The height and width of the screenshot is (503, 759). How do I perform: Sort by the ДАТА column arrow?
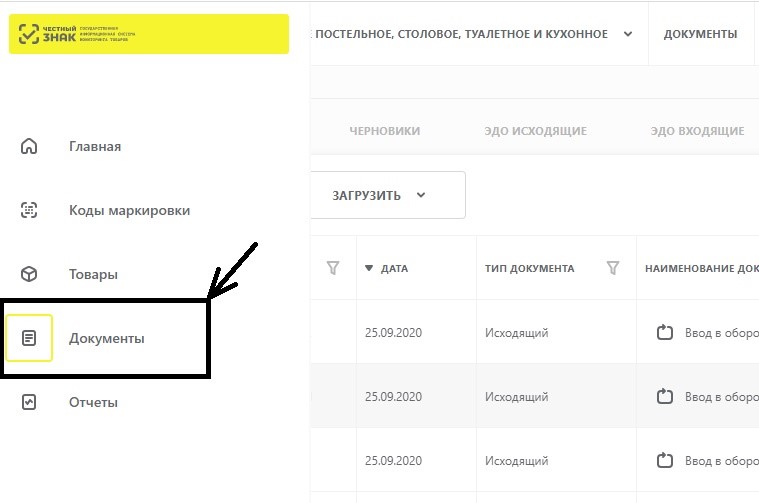(369, 268)
